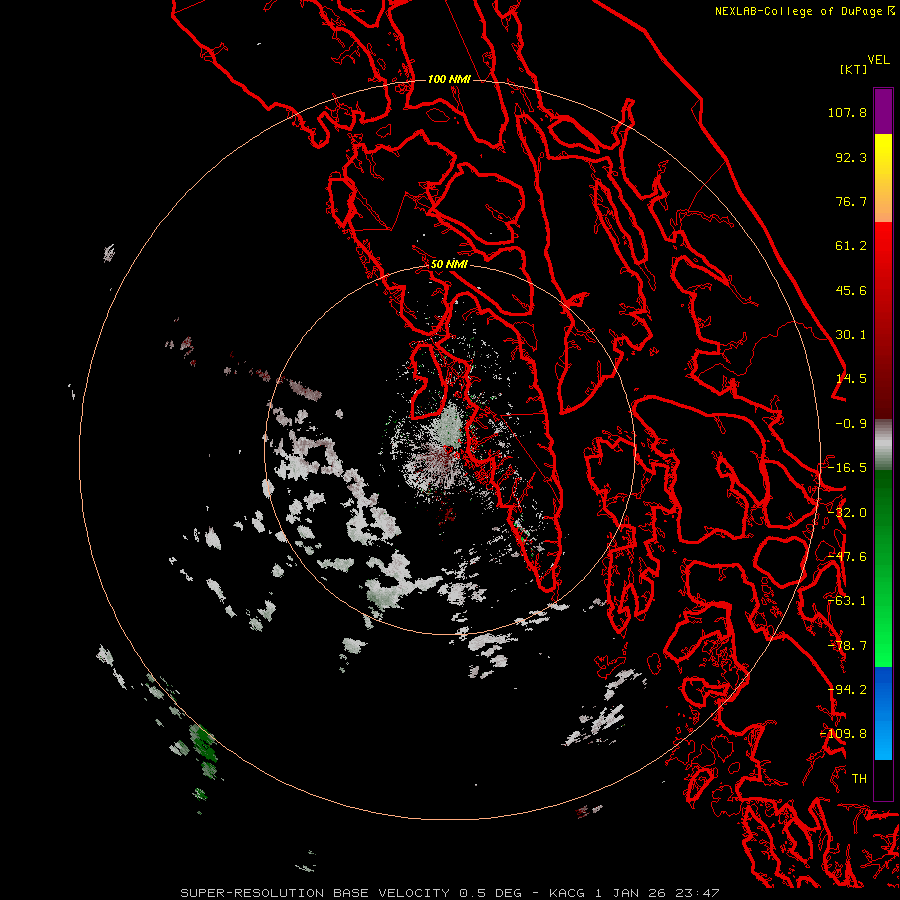Click the -47.6 legend value
The width and height of the screenshot is (900, 900).
tap(847, 557)
